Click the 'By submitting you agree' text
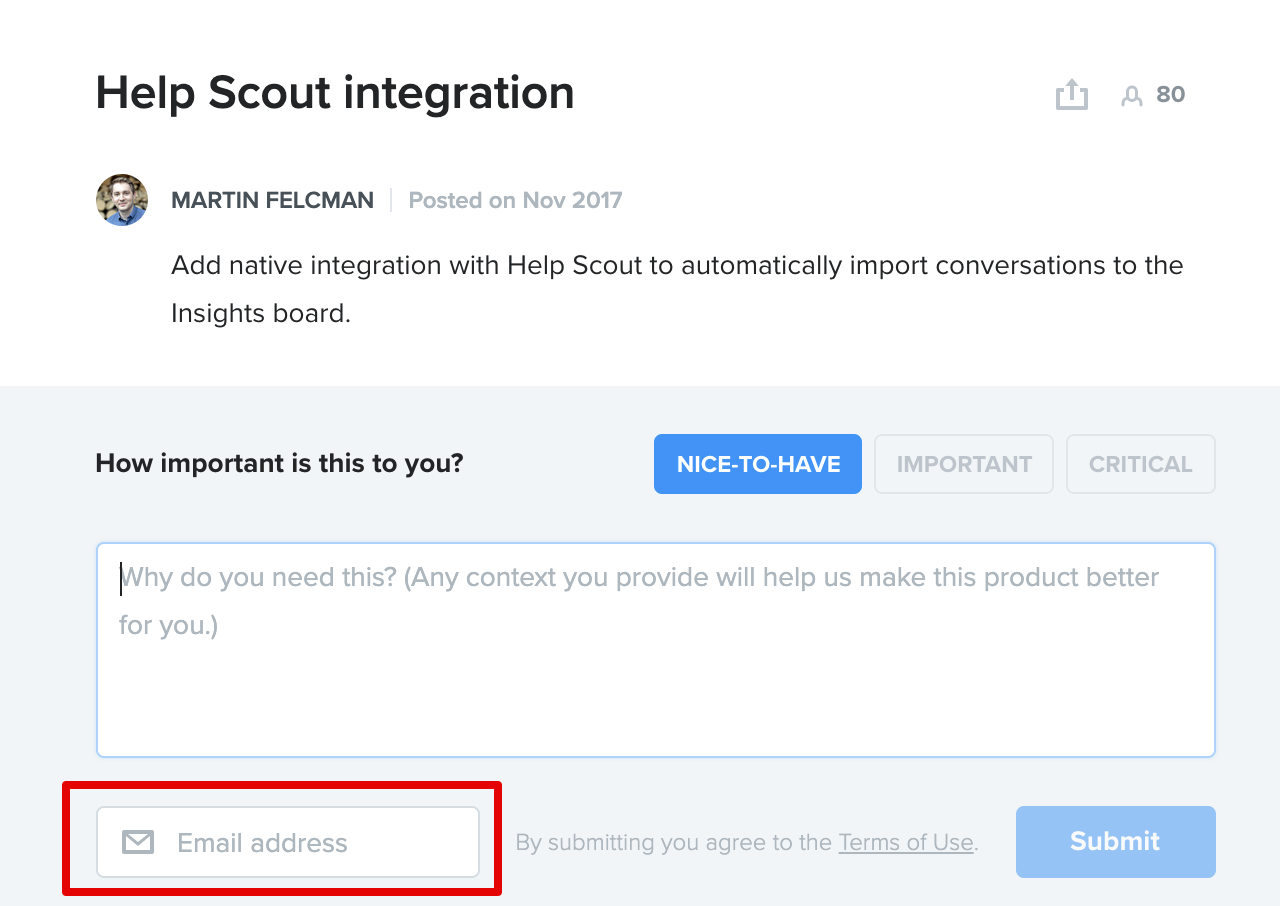The height and width of the screenshot is (906, 1280). click(x=673, y=842)
